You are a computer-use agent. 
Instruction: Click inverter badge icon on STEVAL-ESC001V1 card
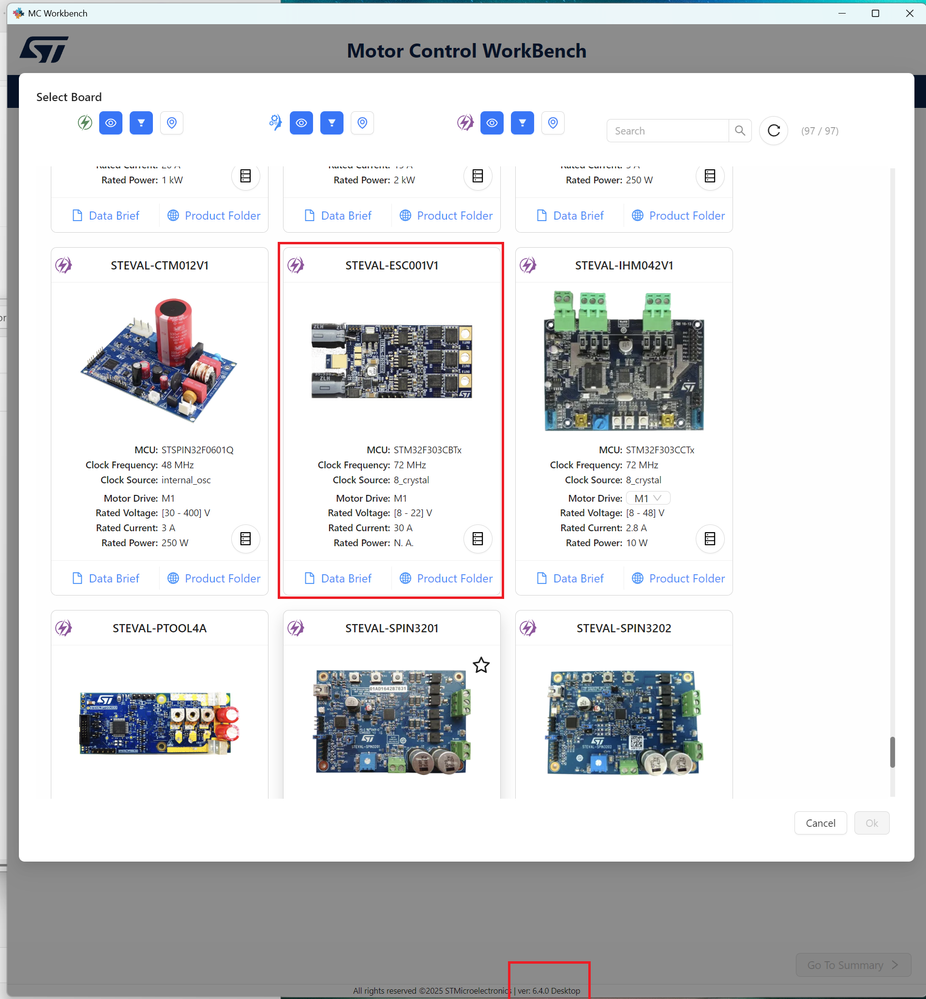click(296, 265)
